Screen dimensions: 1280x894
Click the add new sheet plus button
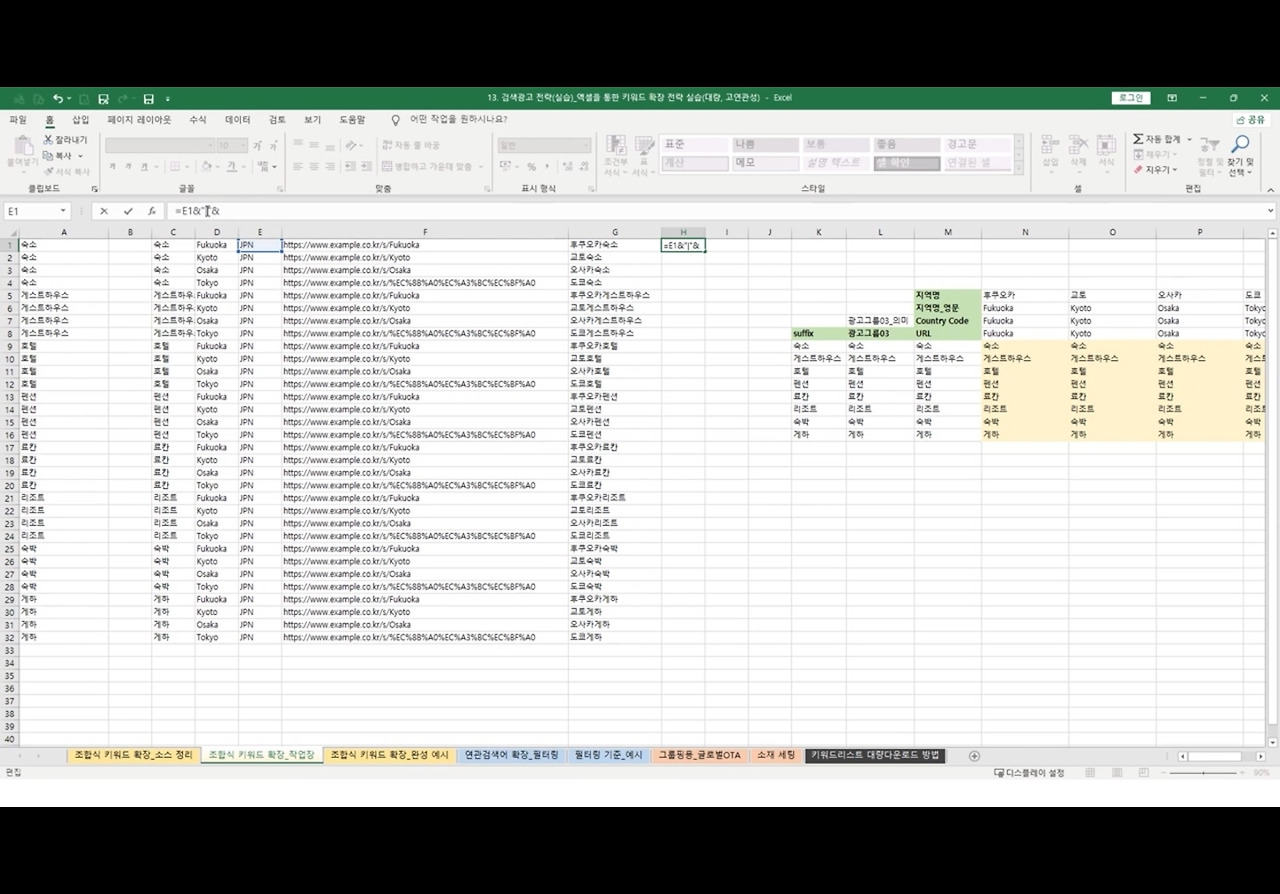pyautogui.click(x=974, y=756)
